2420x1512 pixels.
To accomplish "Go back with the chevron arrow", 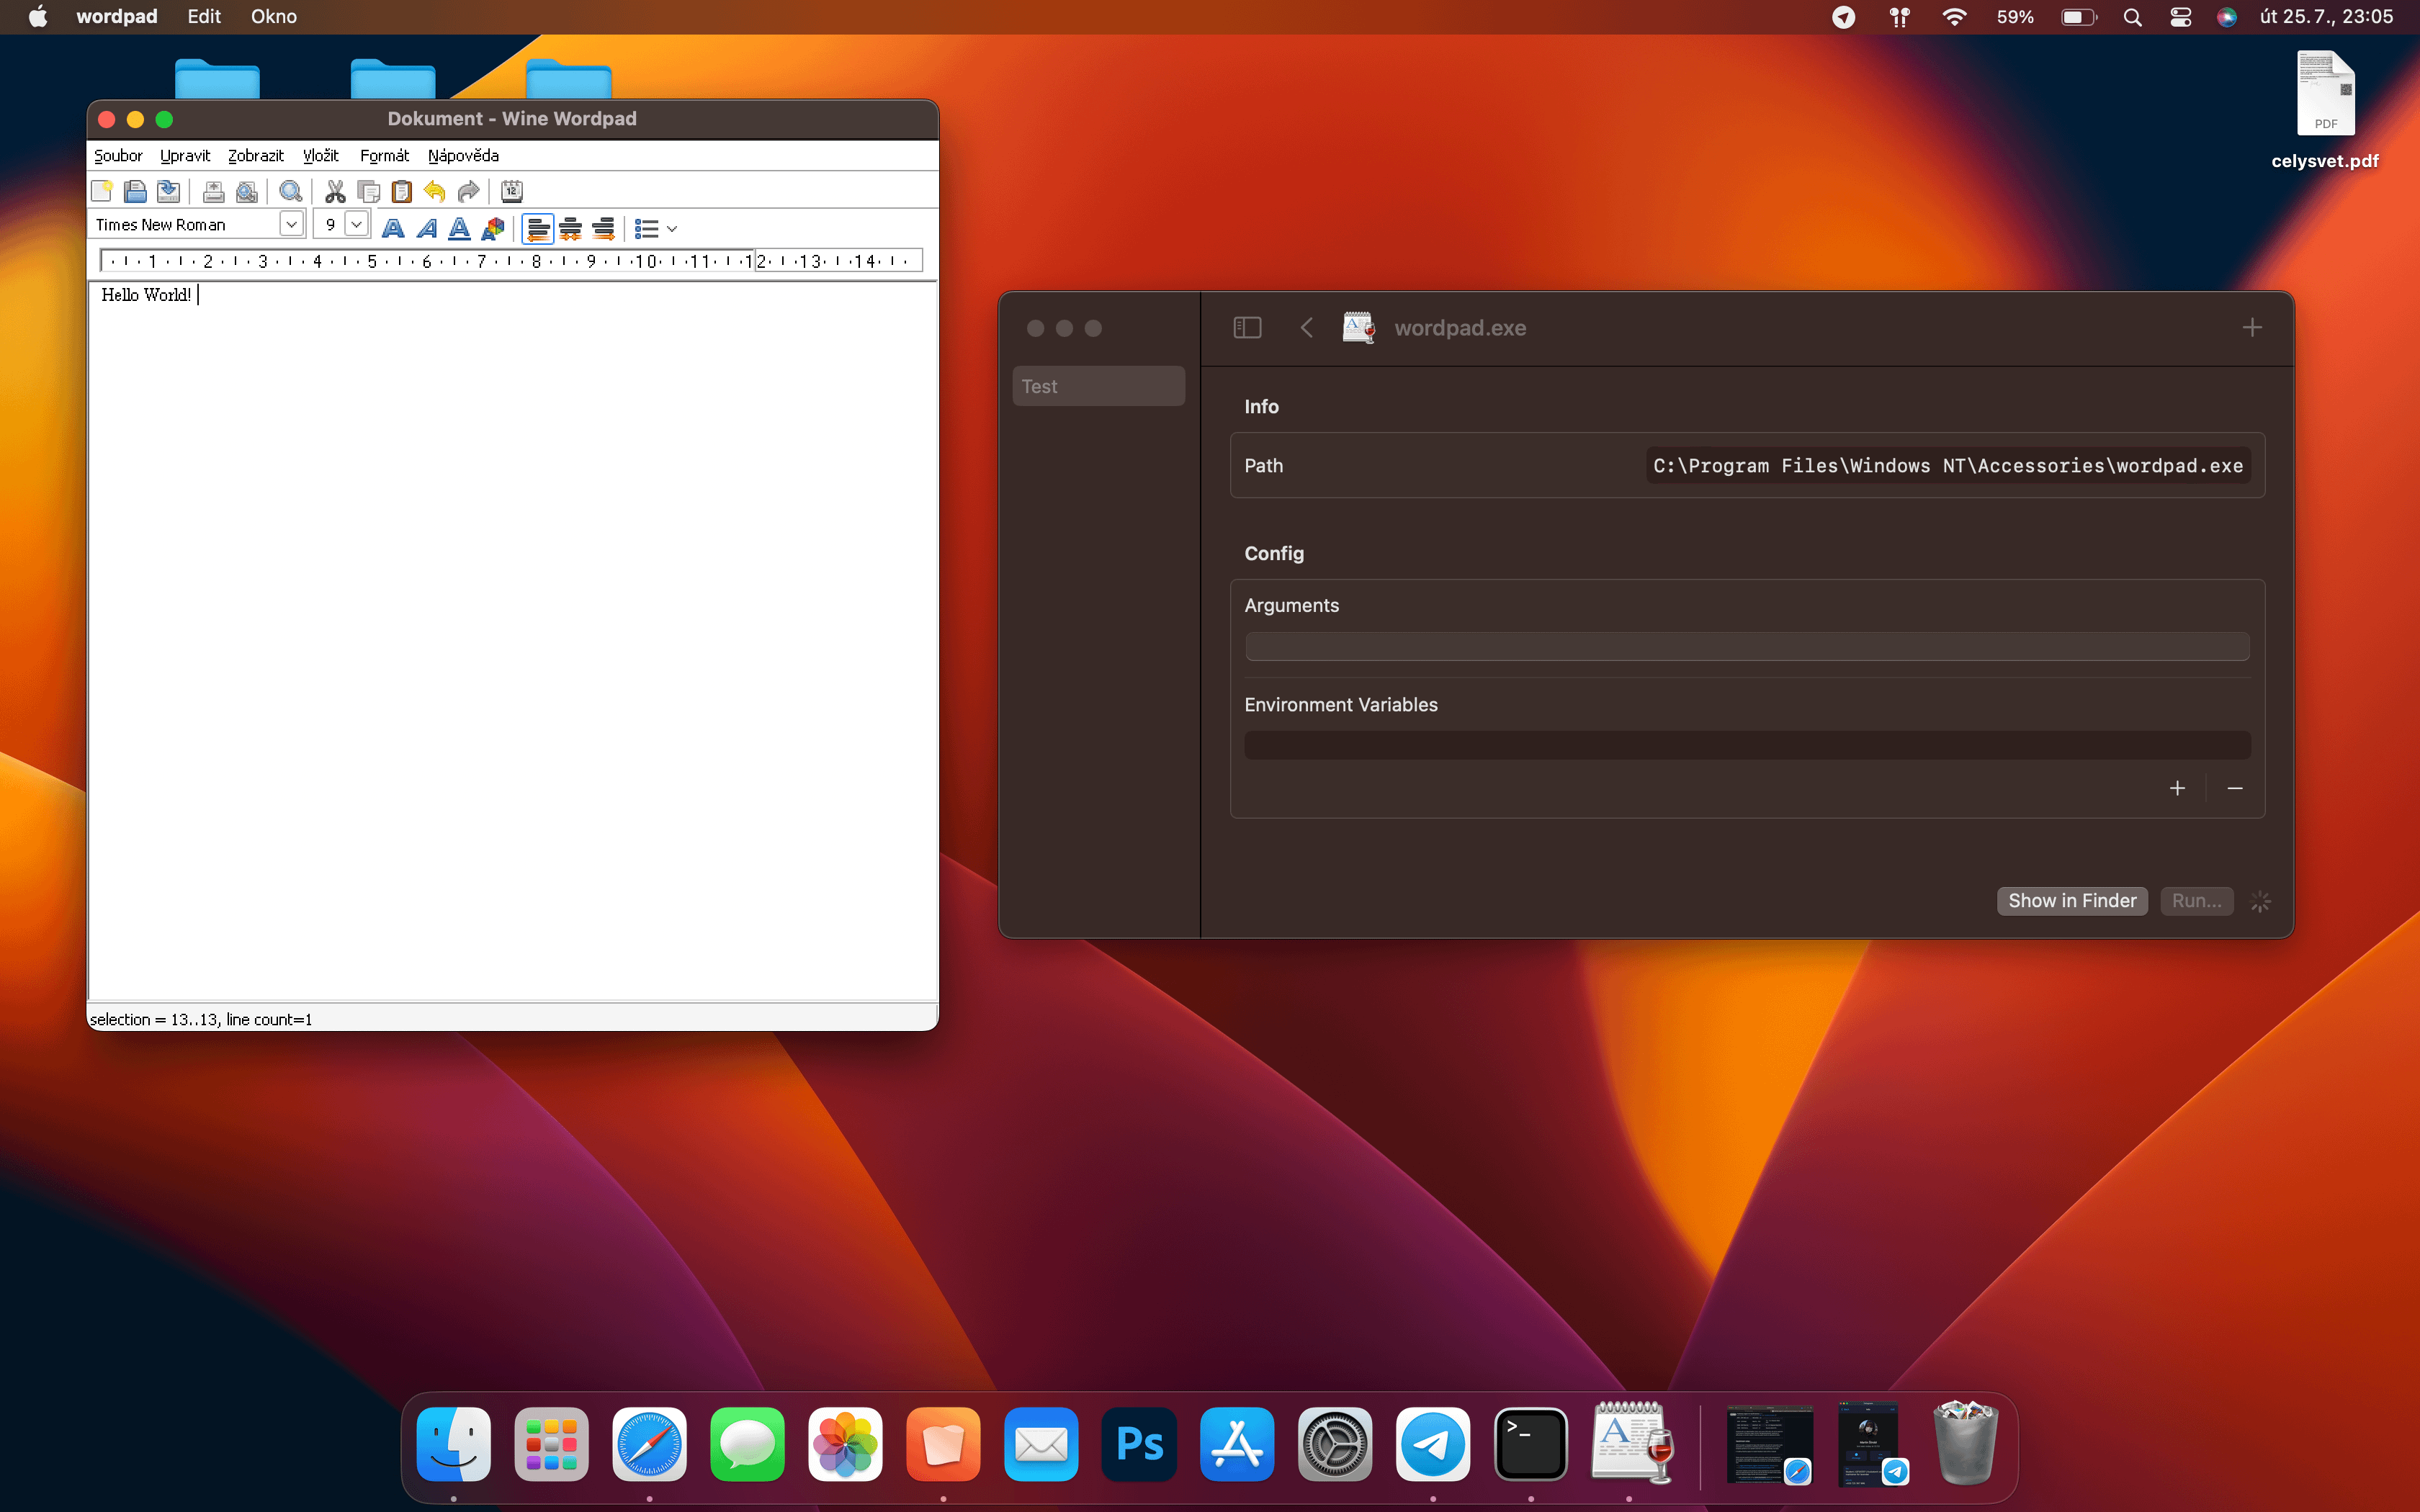I will pyautogui.click(x=1306, y=328).
